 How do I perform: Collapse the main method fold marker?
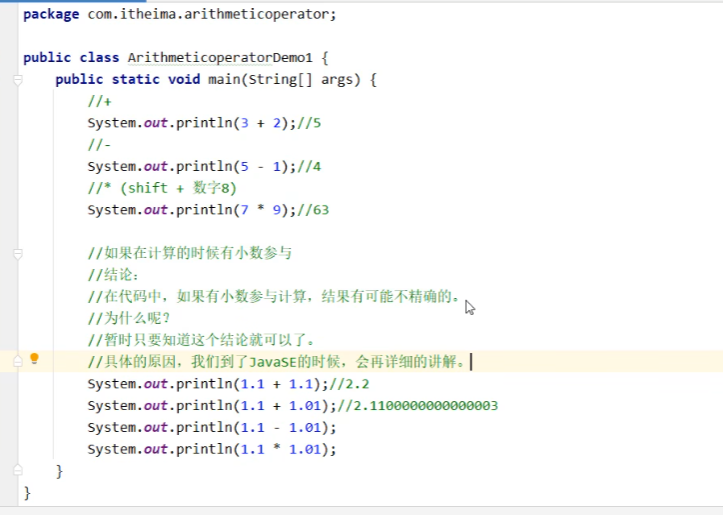[x=18, y=81]
